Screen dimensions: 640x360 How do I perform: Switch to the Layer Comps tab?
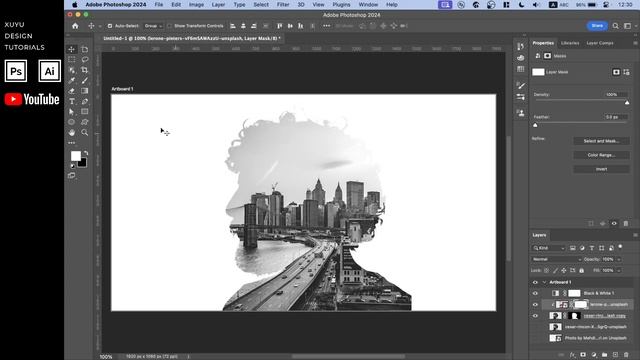tap(600, 43)
